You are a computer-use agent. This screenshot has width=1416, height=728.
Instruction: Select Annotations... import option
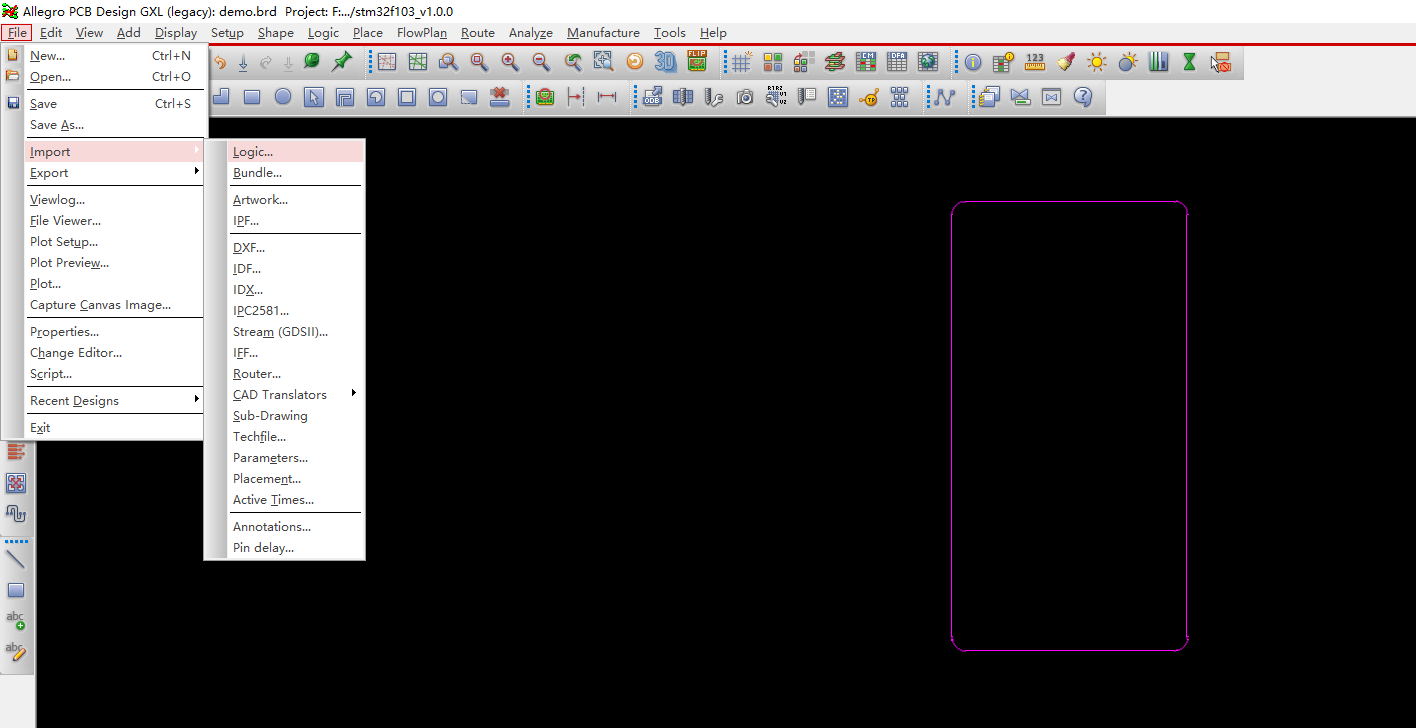click(x=295, y=527)
